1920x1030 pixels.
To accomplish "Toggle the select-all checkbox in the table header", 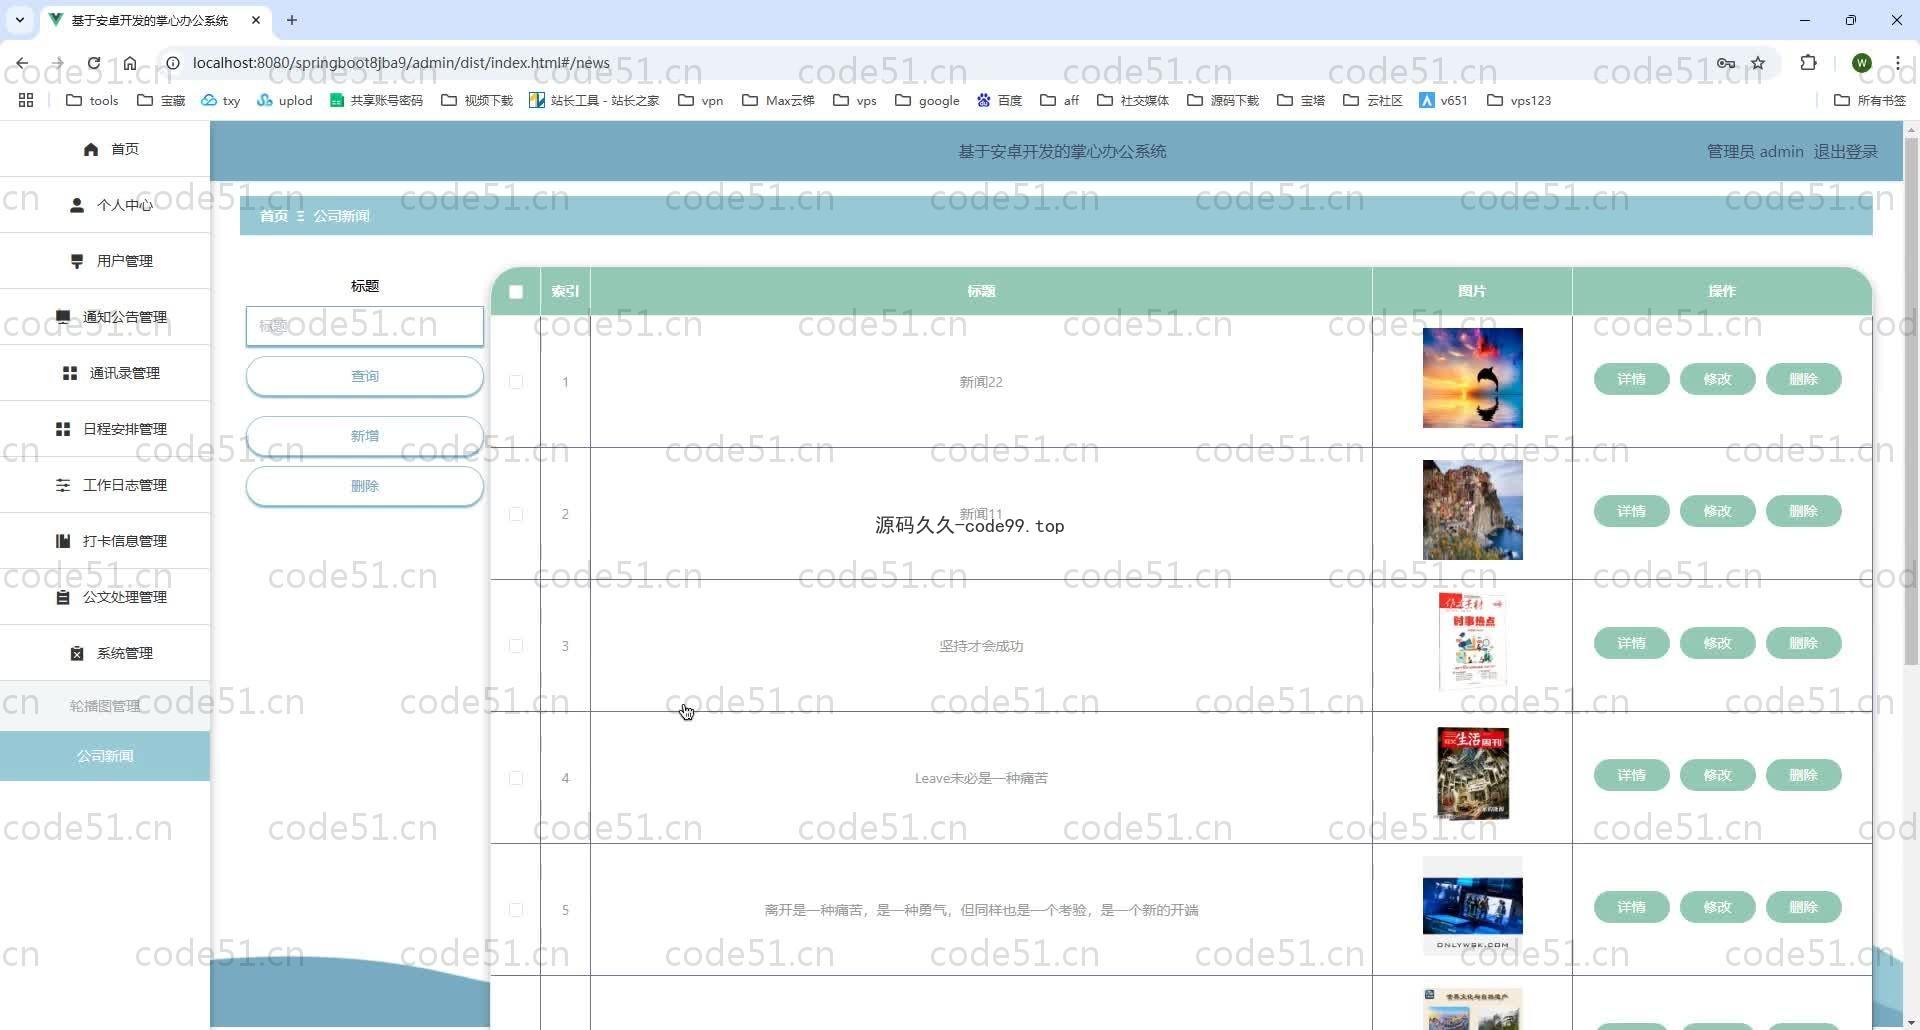I will point(516,292).
